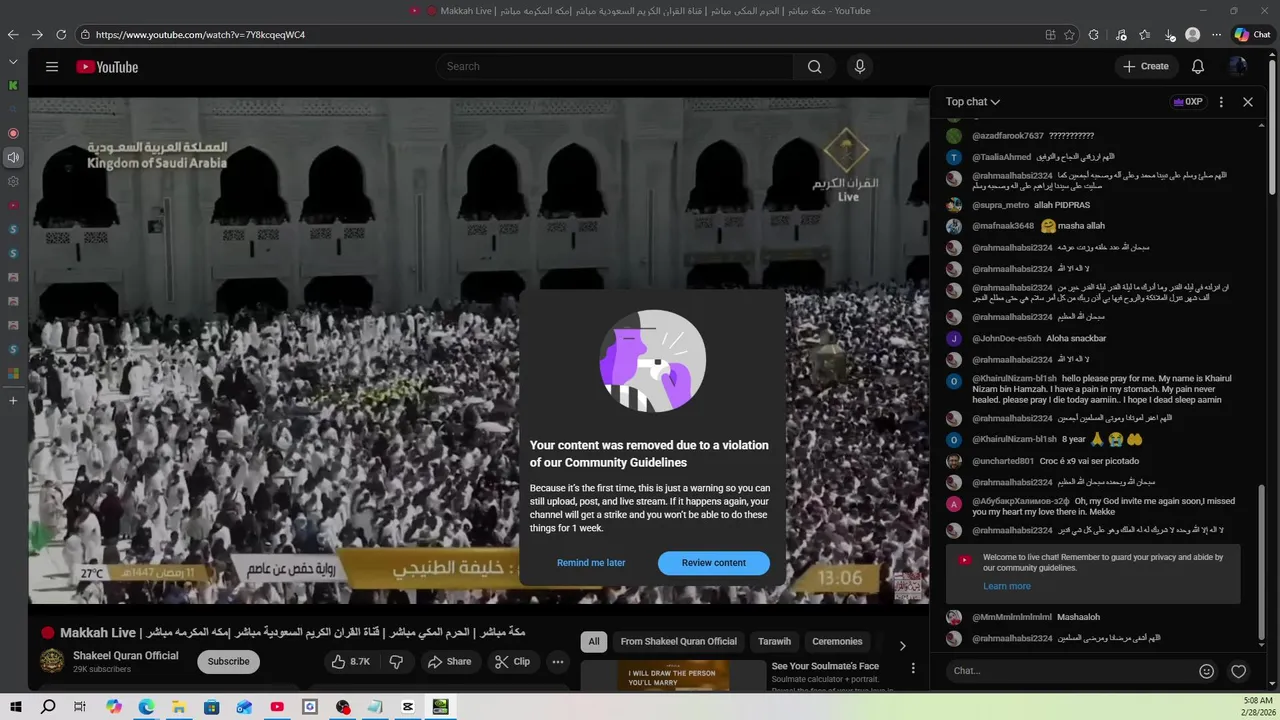Open more actions ellipsis under the video
Image resolution: width=1280 pixels, height=720 pixels.
[x=558, y=662]
